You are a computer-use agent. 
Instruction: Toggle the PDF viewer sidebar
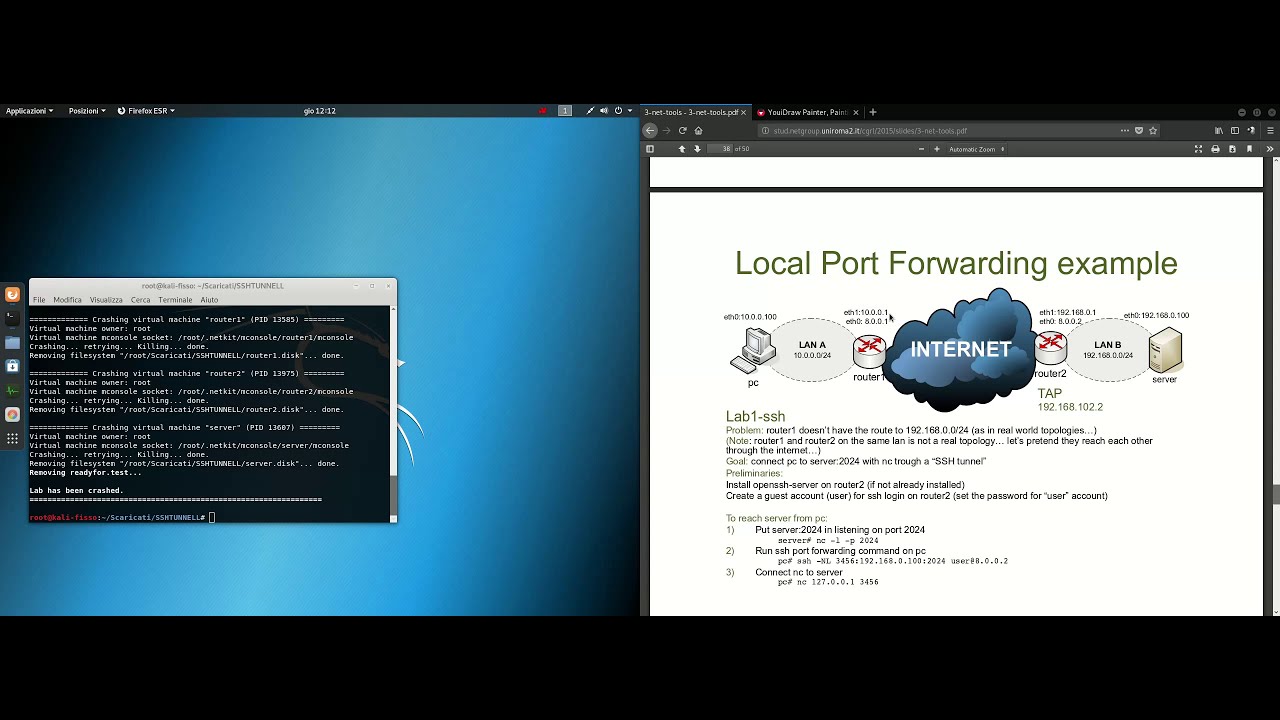pyautogui.click(x=650, y=149)
